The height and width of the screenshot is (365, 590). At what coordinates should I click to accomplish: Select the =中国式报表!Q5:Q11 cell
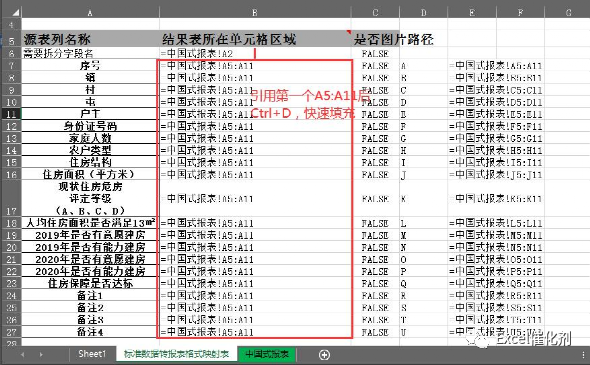click(x=496, y=283)
